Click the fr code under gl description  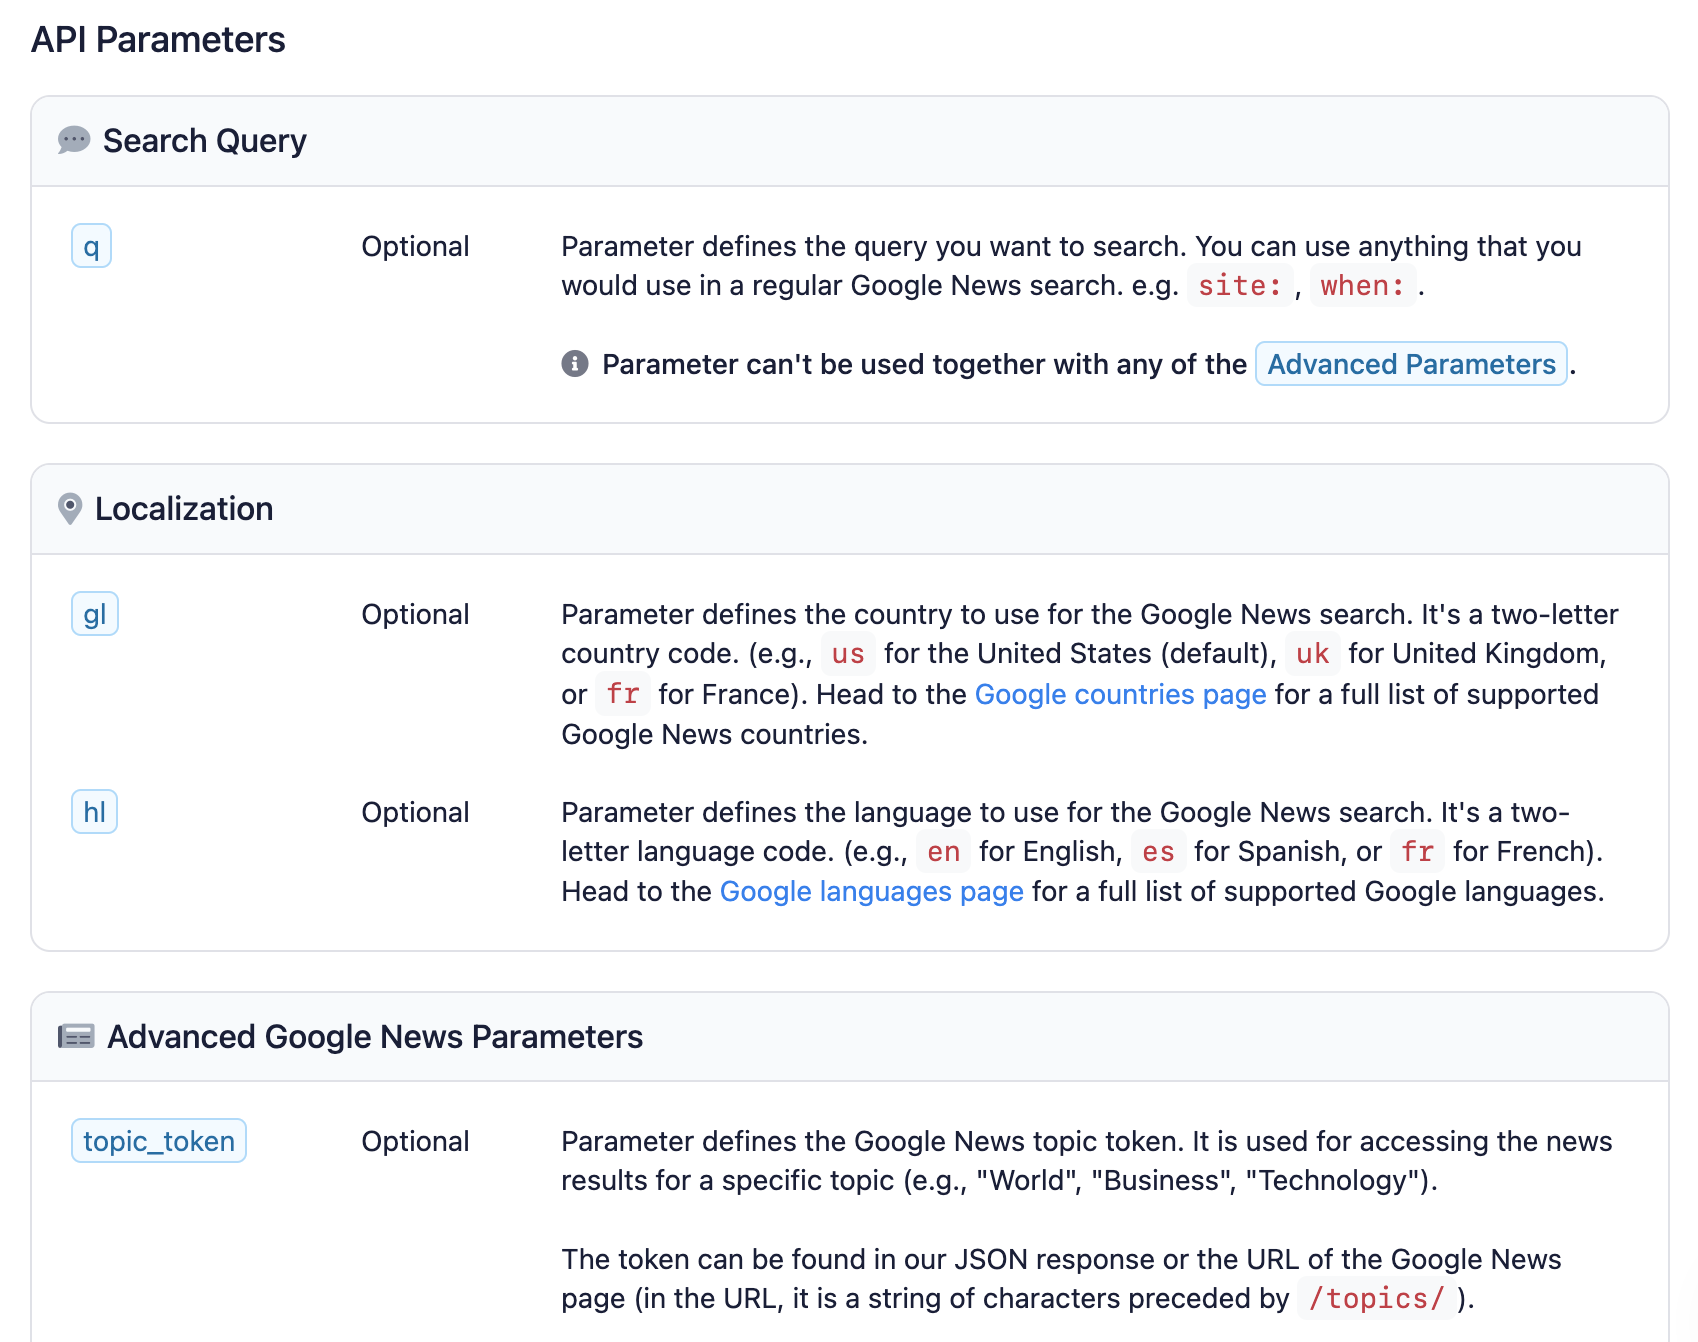point(622,694)
